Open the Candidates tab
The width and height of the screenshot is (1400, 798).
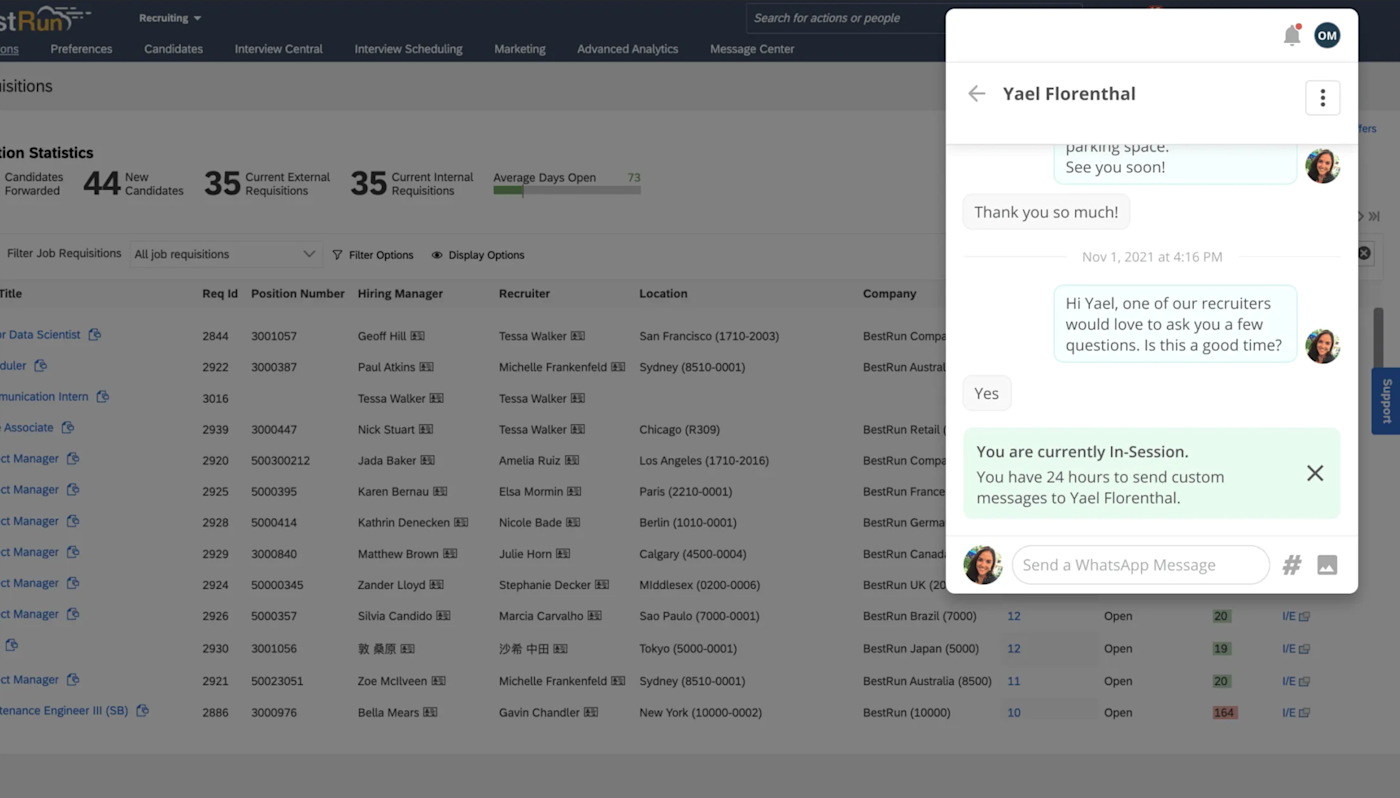[173, 49]
